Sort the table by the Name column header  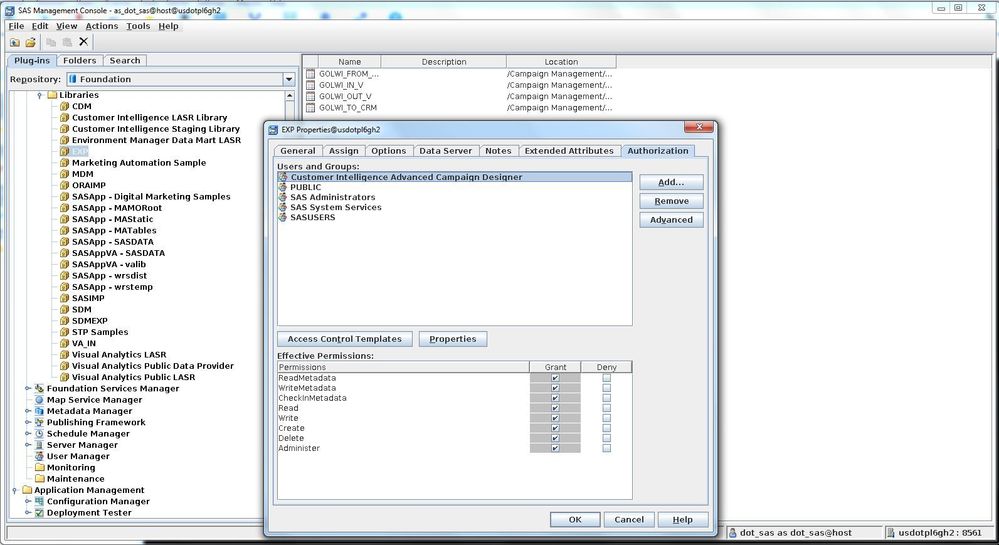(349, 62)
